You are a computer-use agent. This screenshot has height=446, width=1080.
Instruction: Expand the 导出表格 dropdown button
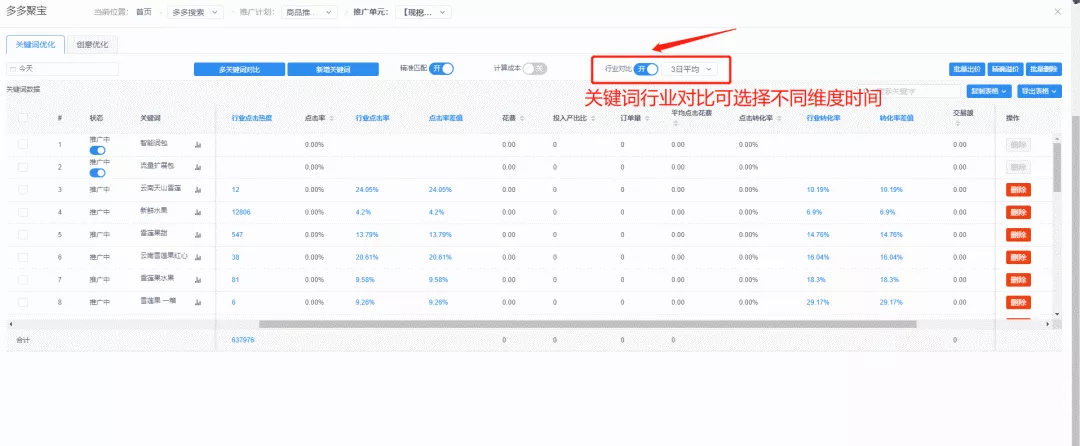1039,91
